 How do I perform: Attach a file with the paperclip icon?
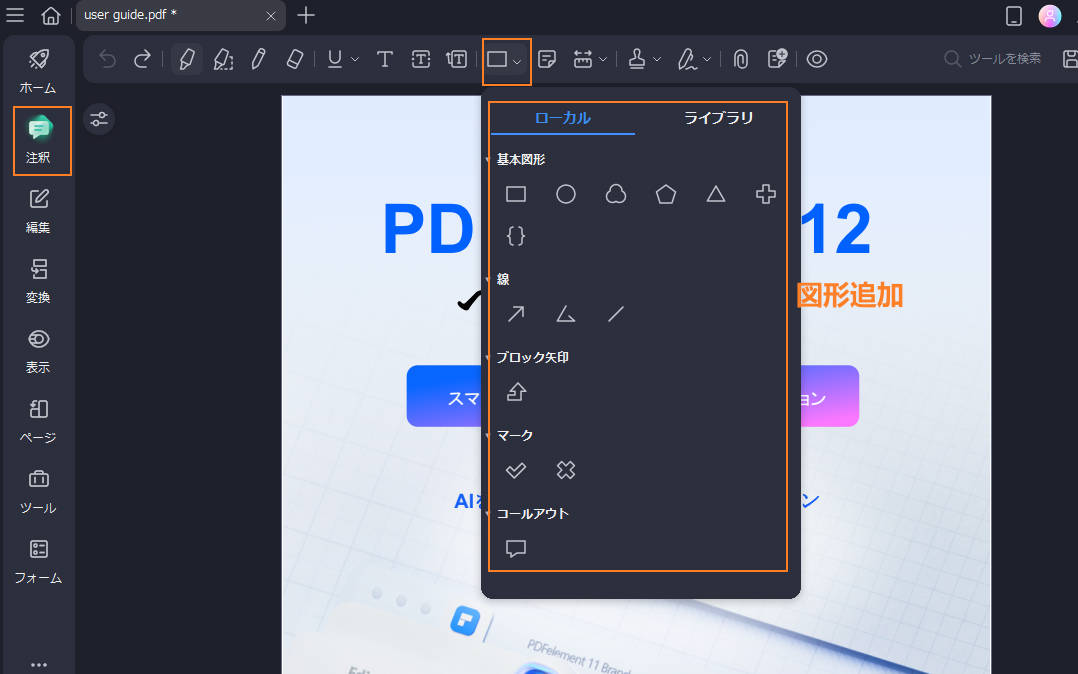[740, 59]
